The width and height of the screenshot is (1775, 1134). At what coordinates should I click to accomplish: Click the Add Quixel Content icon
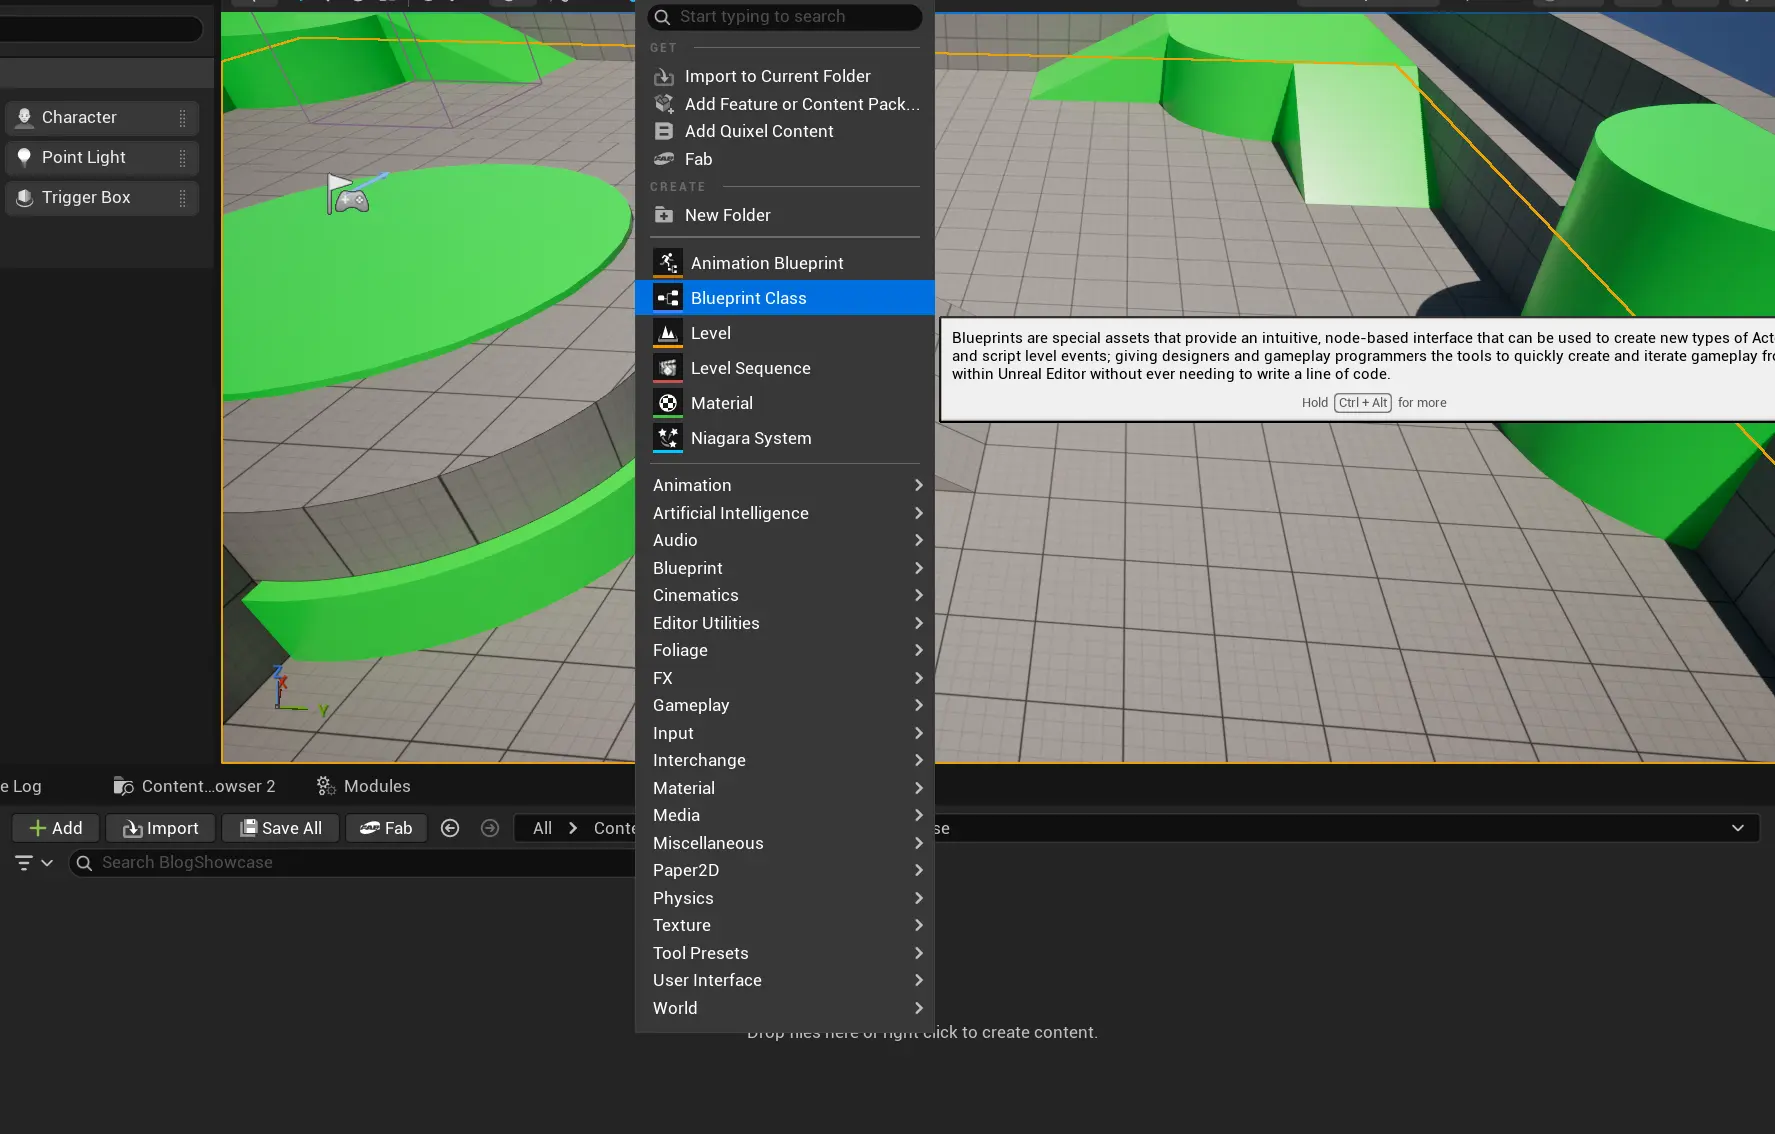663,131
